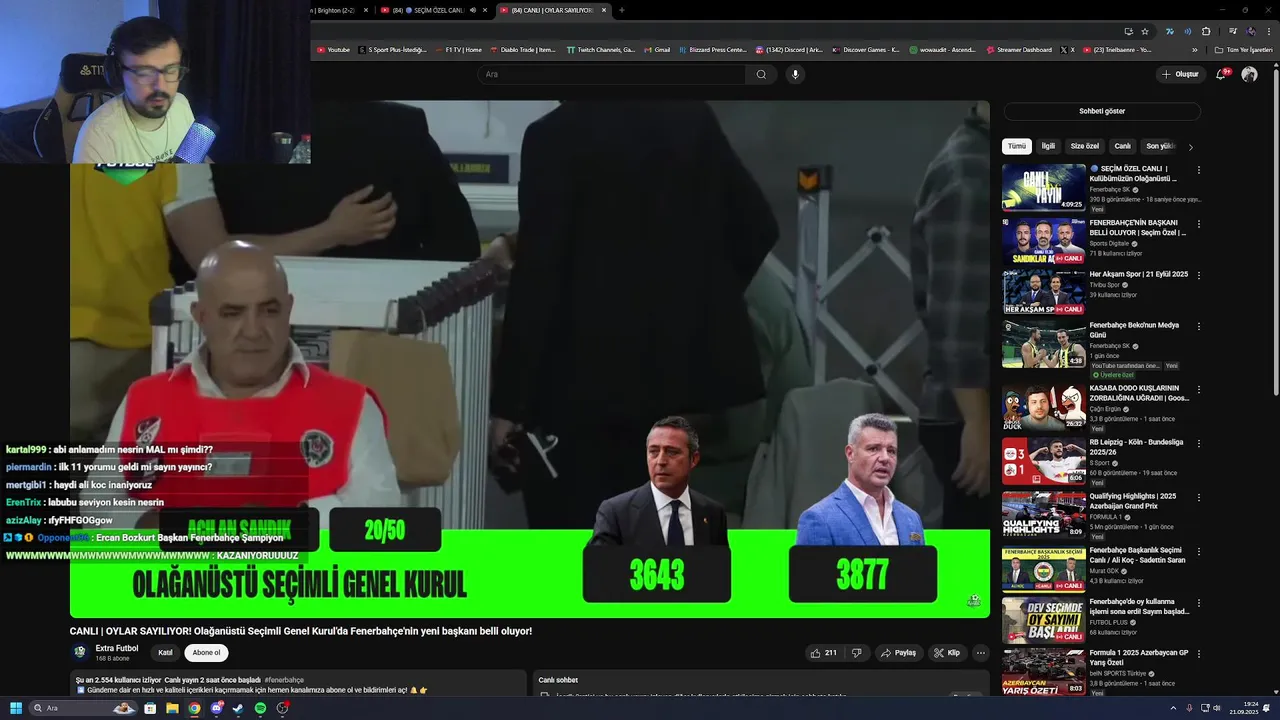Bookmark this page with the star icon
Image resolution: width=1280 pixels, height=720 pixels.
[x=1145, y=31]
